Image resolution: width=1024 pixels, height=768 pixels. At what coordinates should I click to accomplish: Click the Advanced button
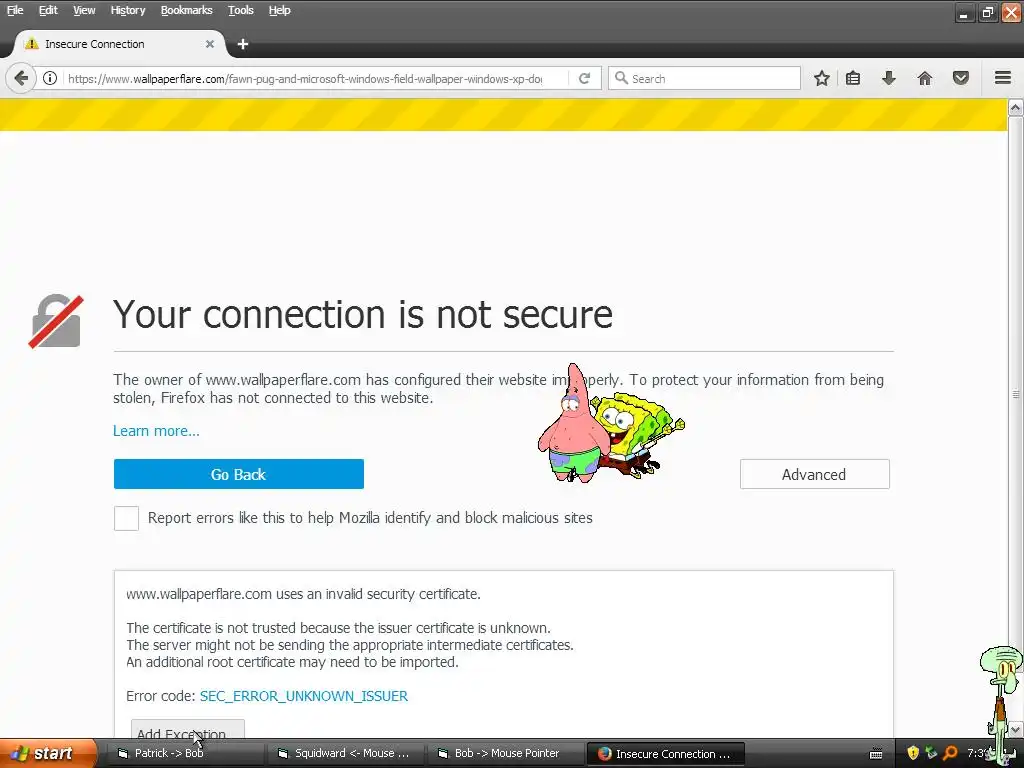click(814, 474)
